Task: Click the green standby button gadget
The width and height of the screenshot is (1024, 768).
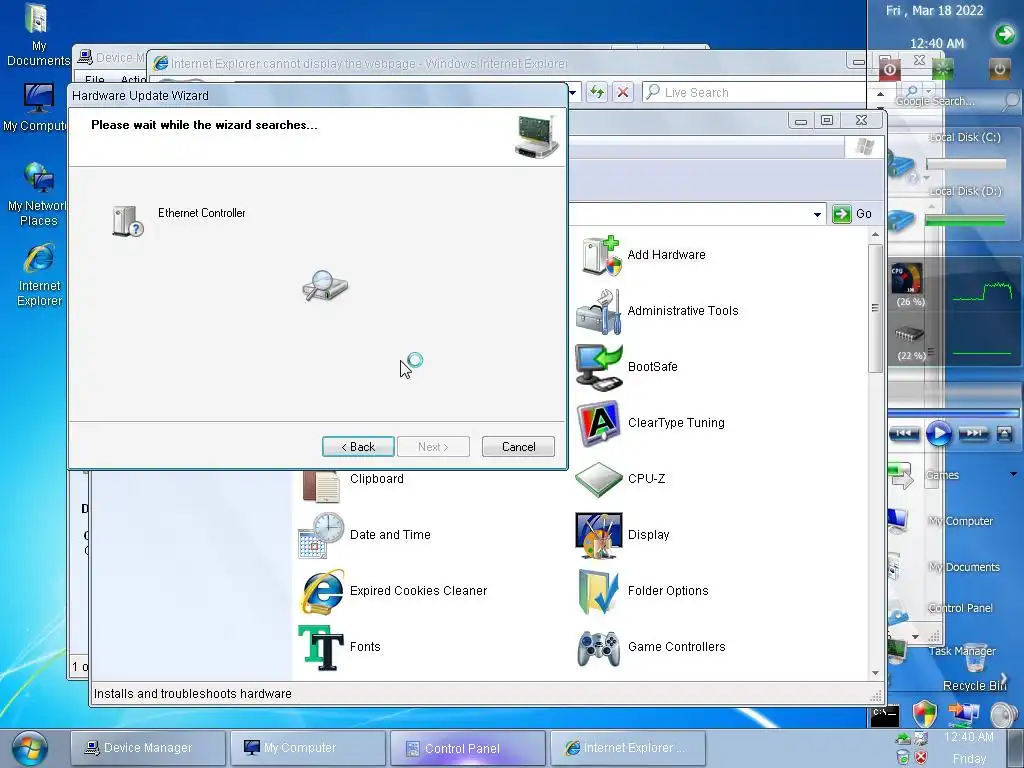Action: click(942, 69)
